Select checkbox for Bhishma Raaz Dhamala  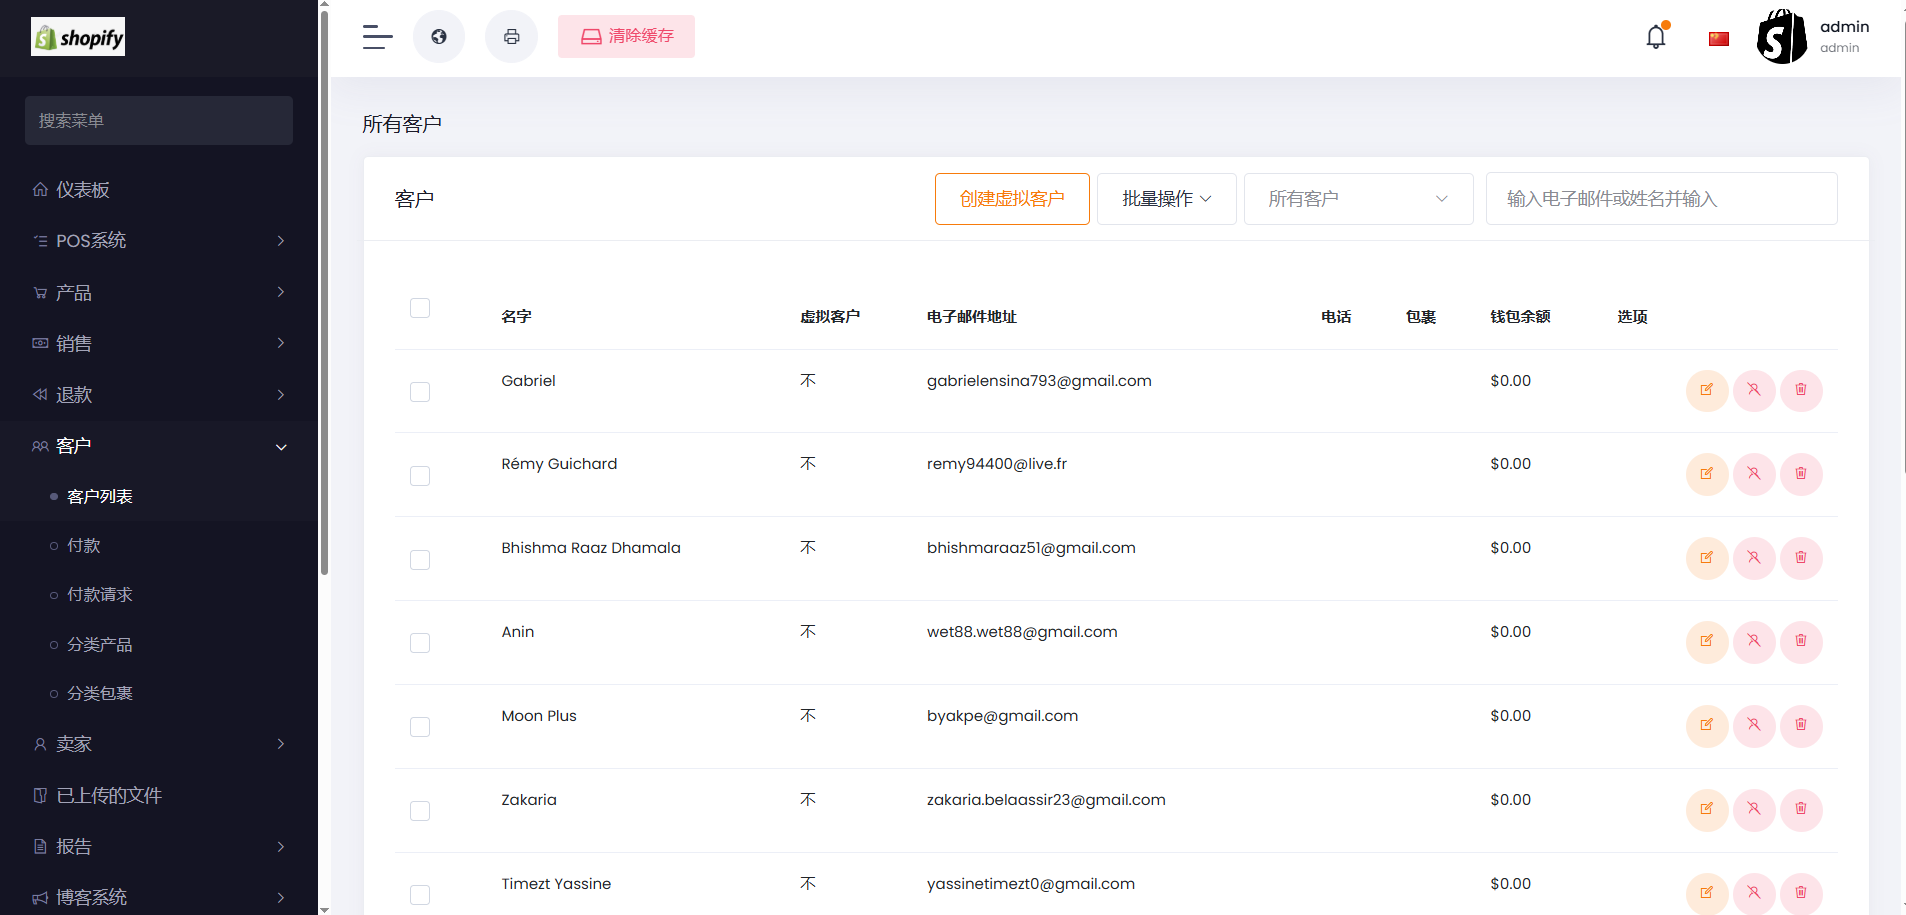pos(420,560)
